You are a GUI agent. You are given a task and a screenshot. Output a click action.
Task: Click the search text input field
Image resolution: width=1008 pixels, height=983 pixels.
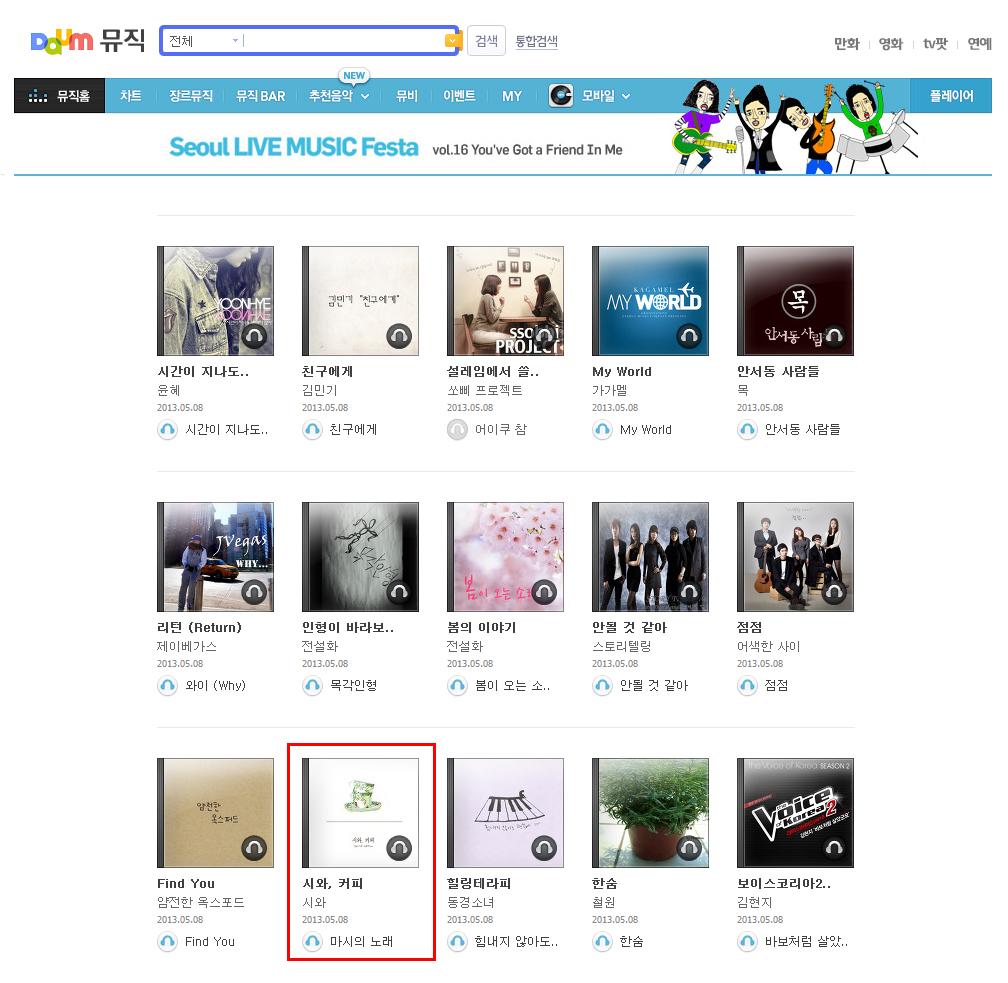[x=344, y=41]
